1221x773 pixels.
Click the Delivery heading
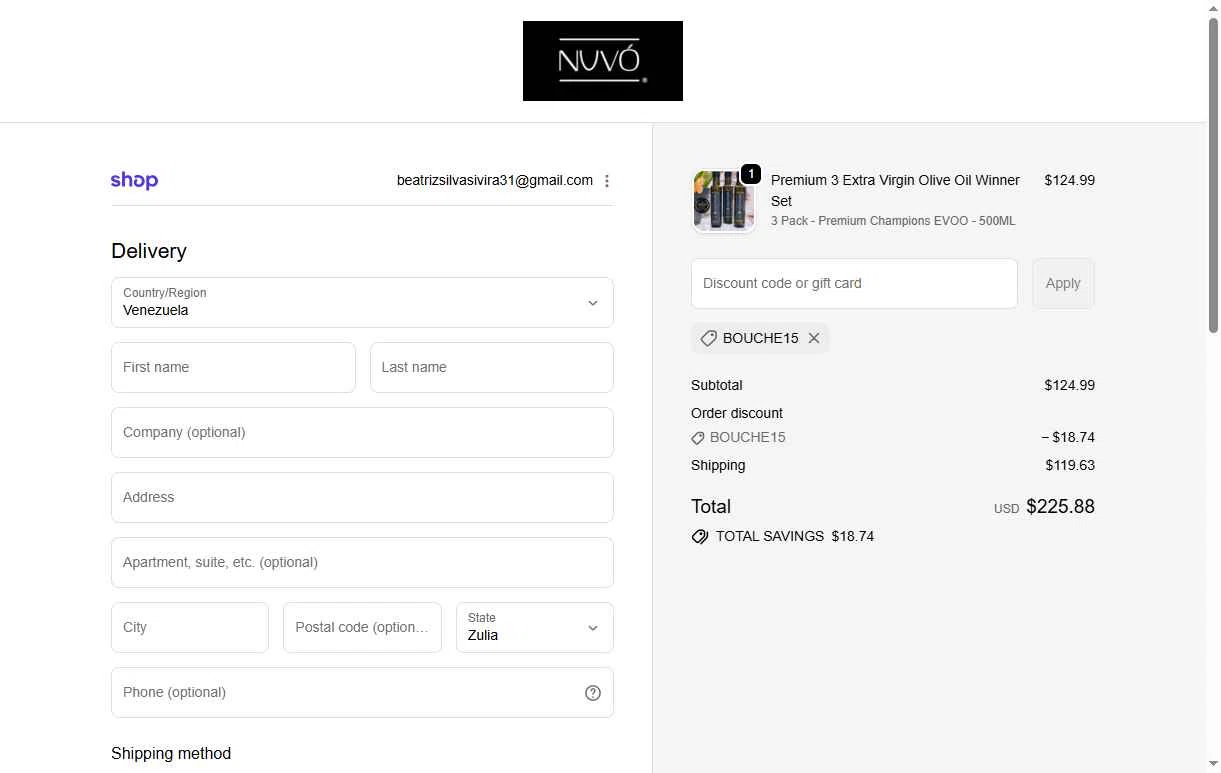[149, 251]
